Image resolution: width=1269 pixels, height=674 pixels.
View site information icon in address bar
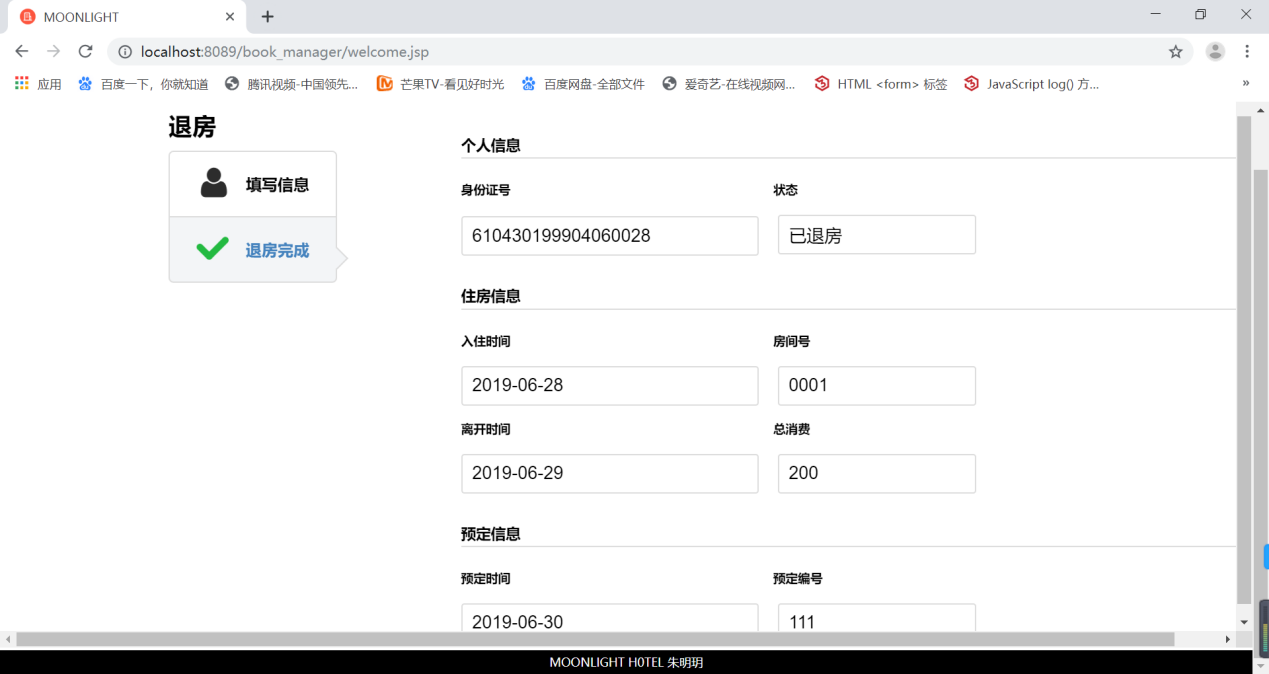click(x=125, y=52)
